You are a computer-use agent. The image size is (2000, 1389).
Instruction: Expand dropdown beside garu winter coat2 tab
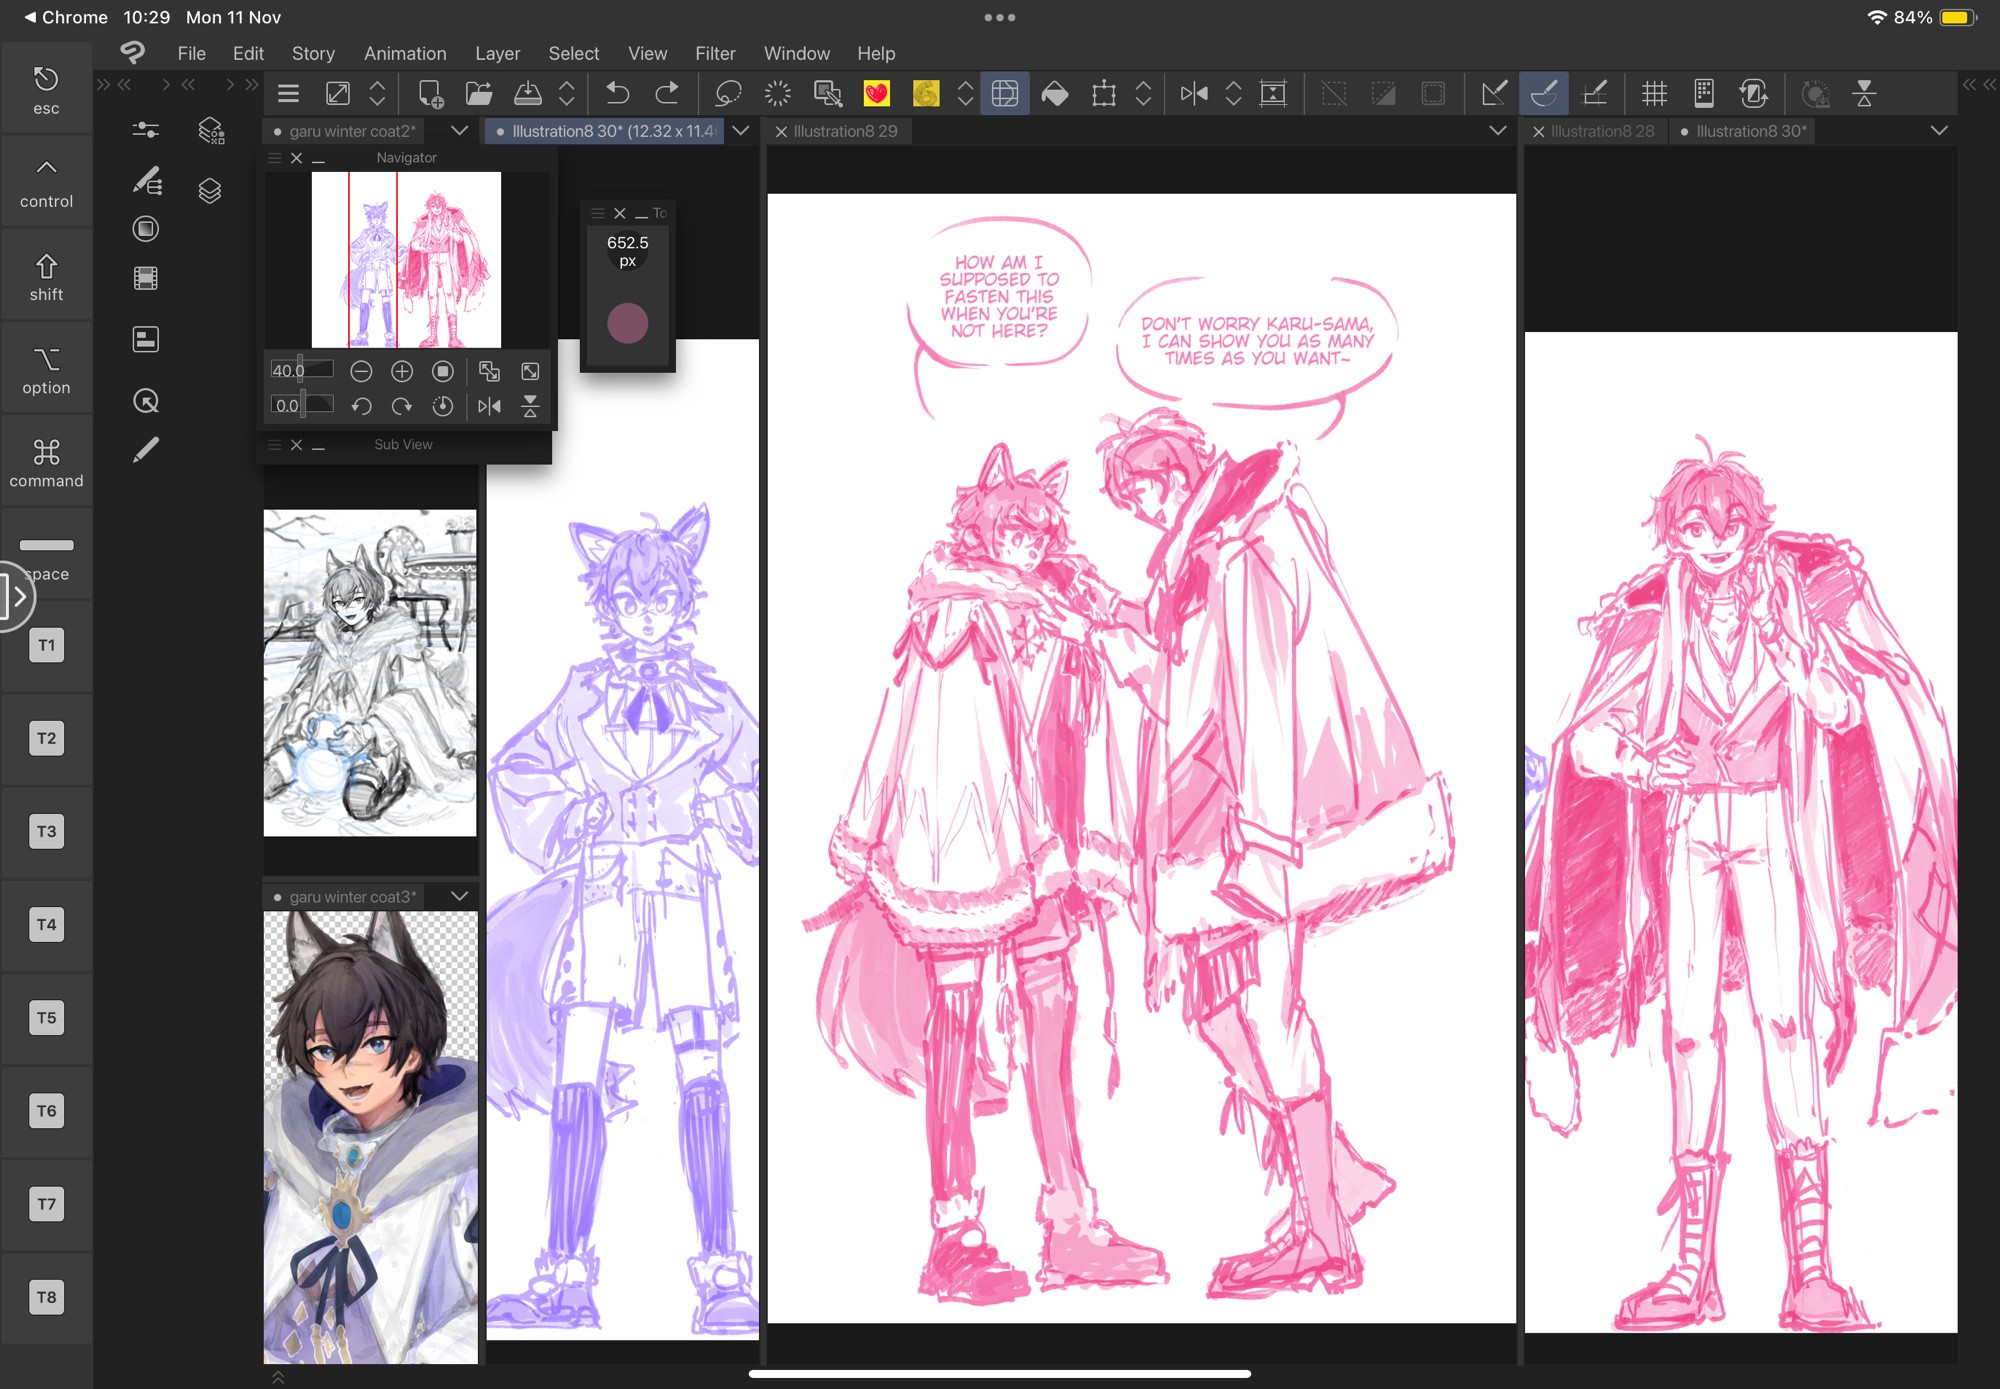point(459,130)
